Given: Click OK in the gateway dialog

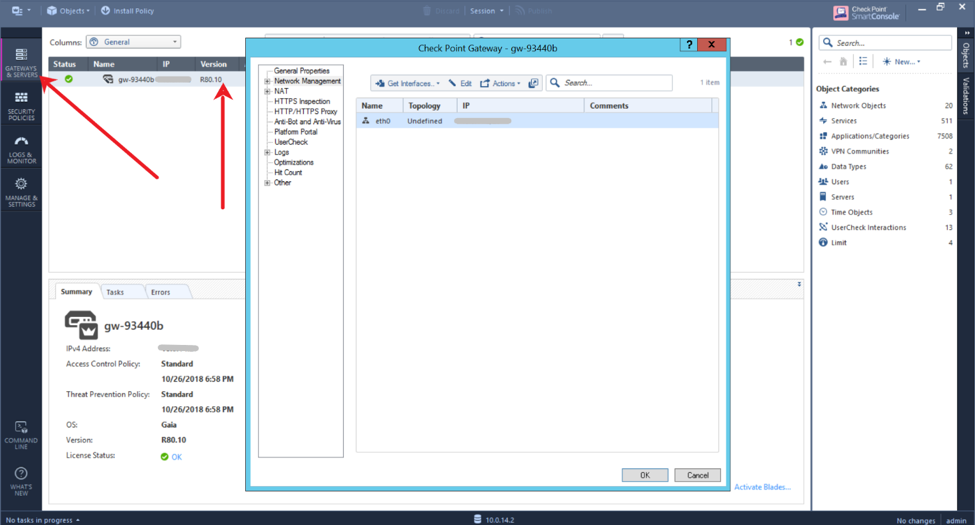Looking at the screenshot, I should tap(645, 475).
